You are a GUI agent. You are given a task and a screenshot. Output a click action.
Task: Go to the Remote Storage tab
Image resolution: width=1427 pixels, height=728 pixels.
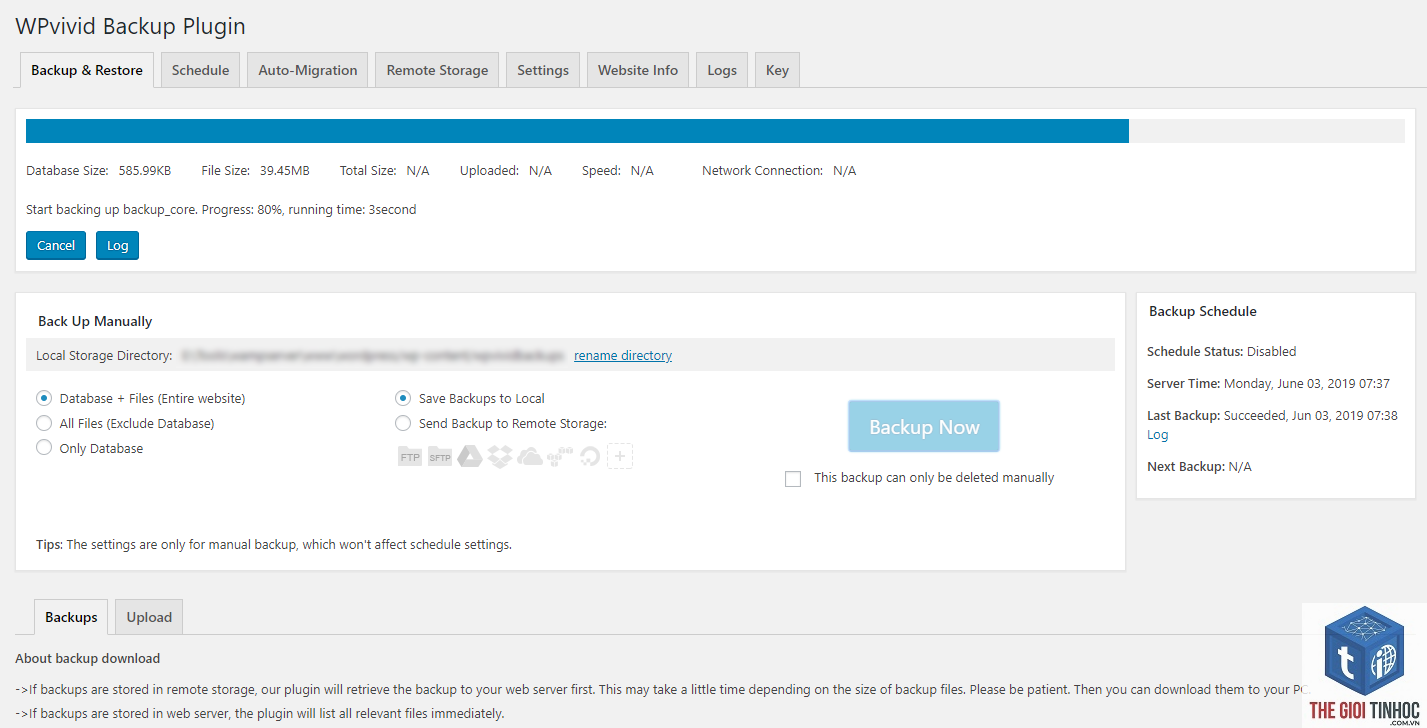click(x=437, y=70)
